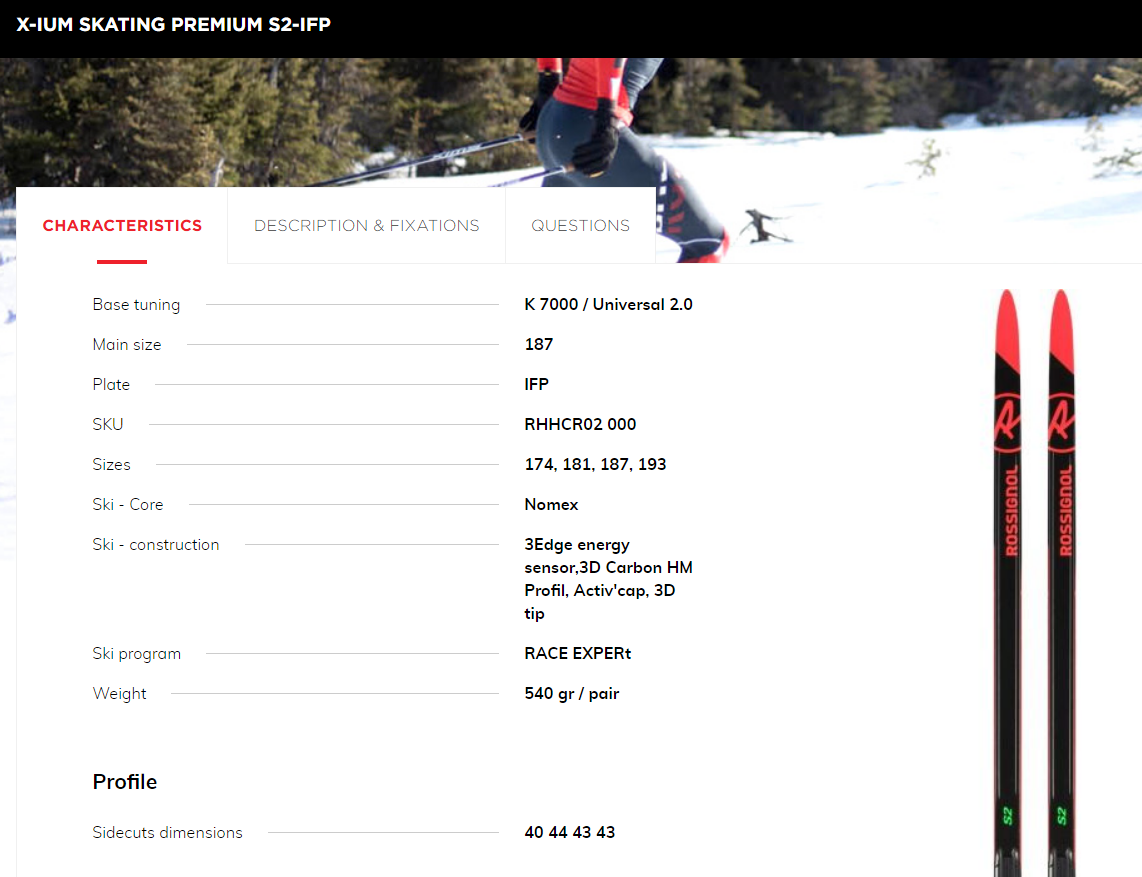Select the Ski program value RACE EXPERt
Screen dimensions: 1142x877
578,653
